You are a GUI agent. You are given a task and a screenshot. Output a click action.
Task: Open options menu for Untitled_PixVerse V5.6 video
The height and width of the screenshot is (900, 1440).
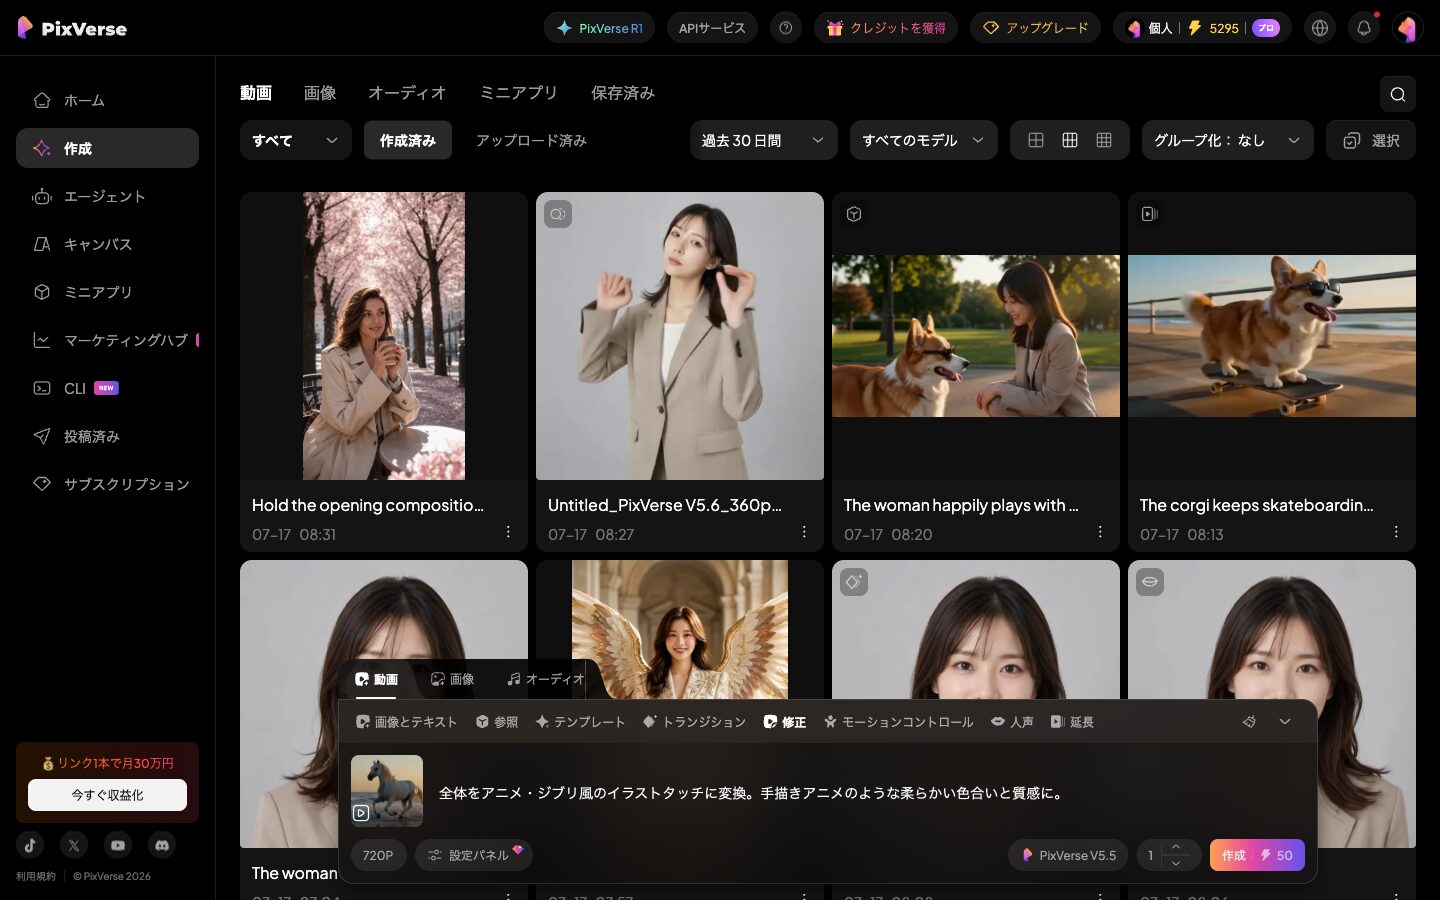click(x=804, y=532)
